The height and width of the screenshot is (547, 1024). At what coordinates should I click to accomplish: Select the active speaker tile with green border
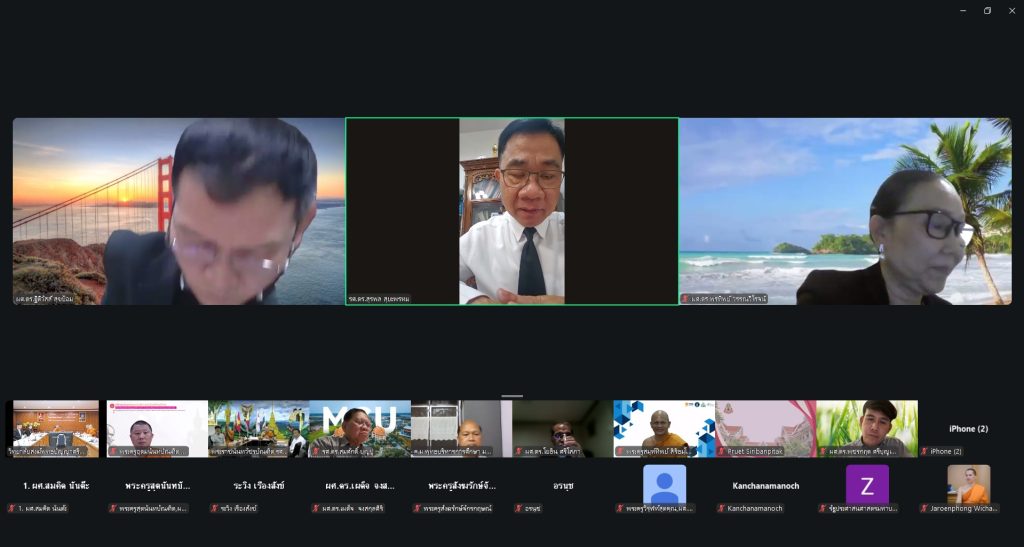click(x=511, y=211)
